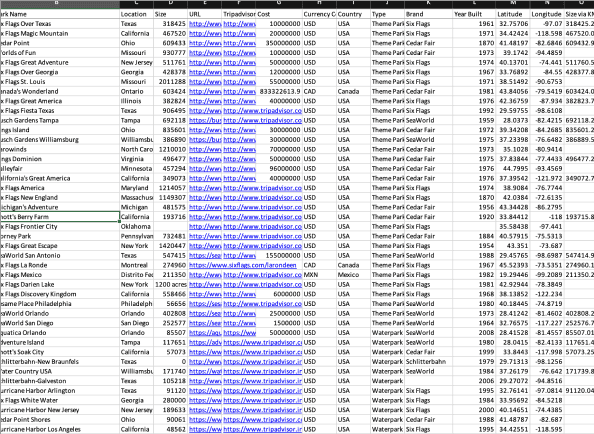The image size is (594, 434).
Task: Select the size cell '1200 acres'
Action: point(170,284)
